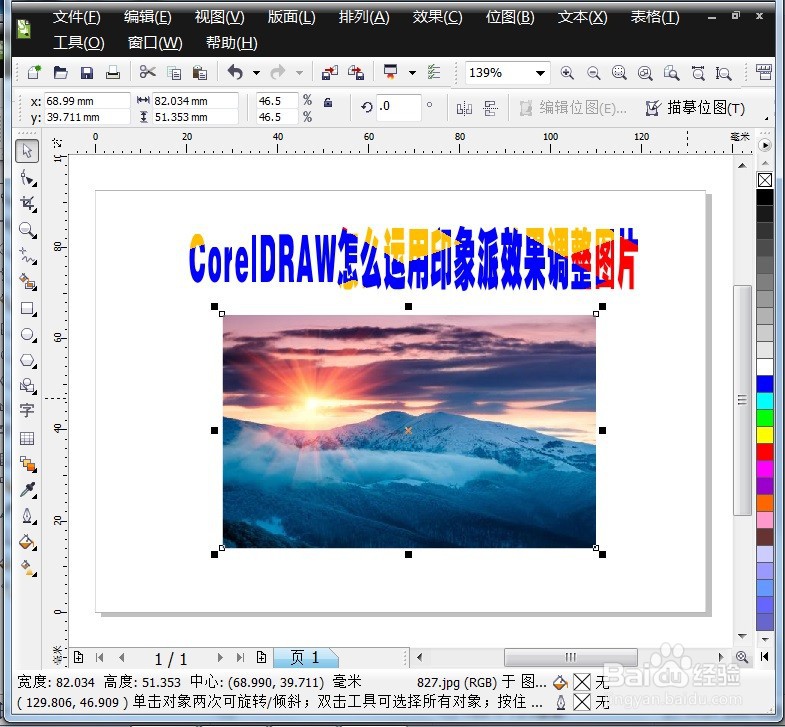Screen dimensions: 785x727
Task: Select the sunset mountain image
Action: tap(409, 431)
